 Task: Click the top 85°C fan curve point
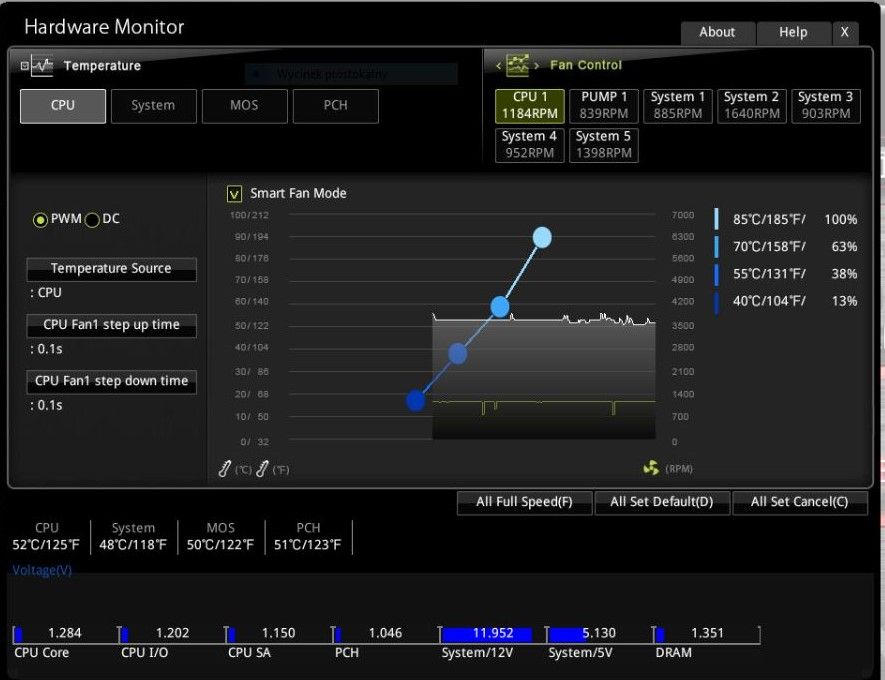point(542,238)
